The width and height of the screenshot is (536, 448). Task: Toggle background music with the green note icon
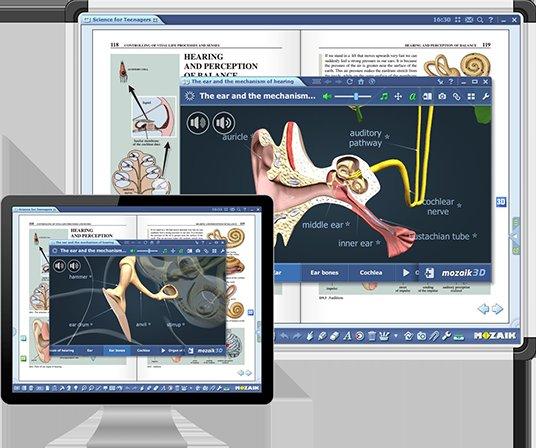click(384, 97)
